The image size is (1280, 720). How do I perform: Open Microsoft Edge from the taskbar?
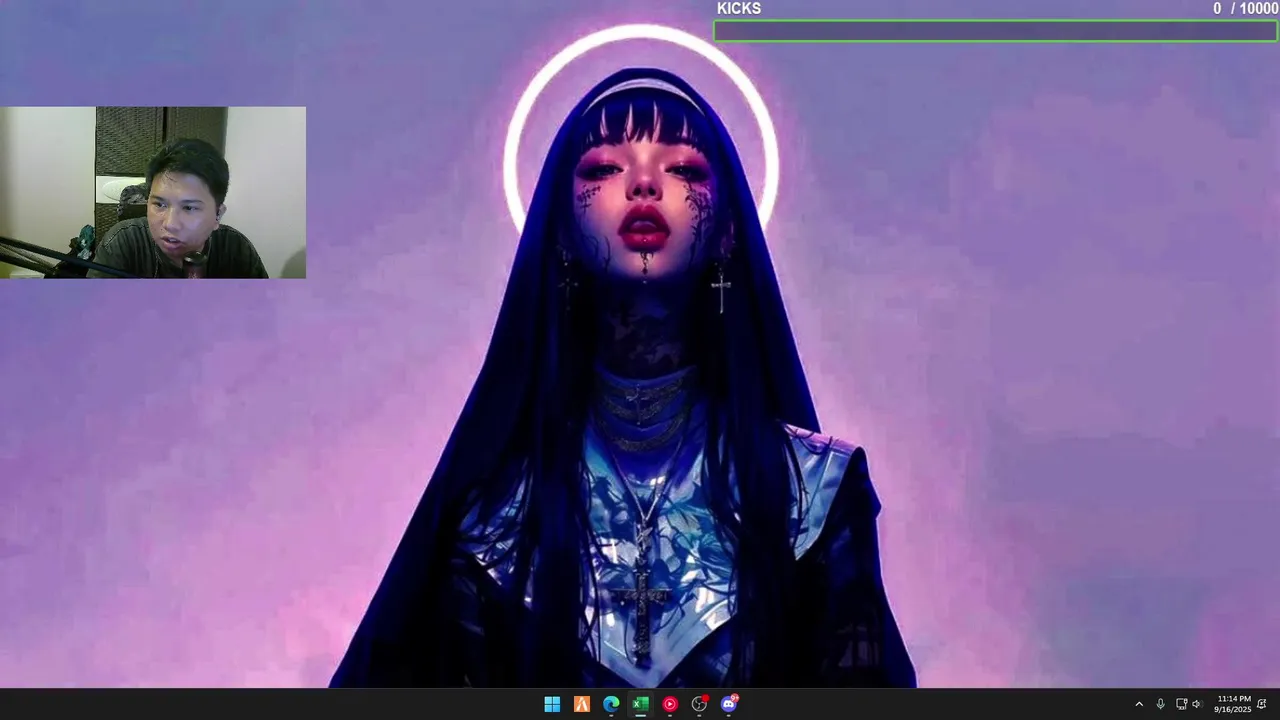click(x=611, y=704)
